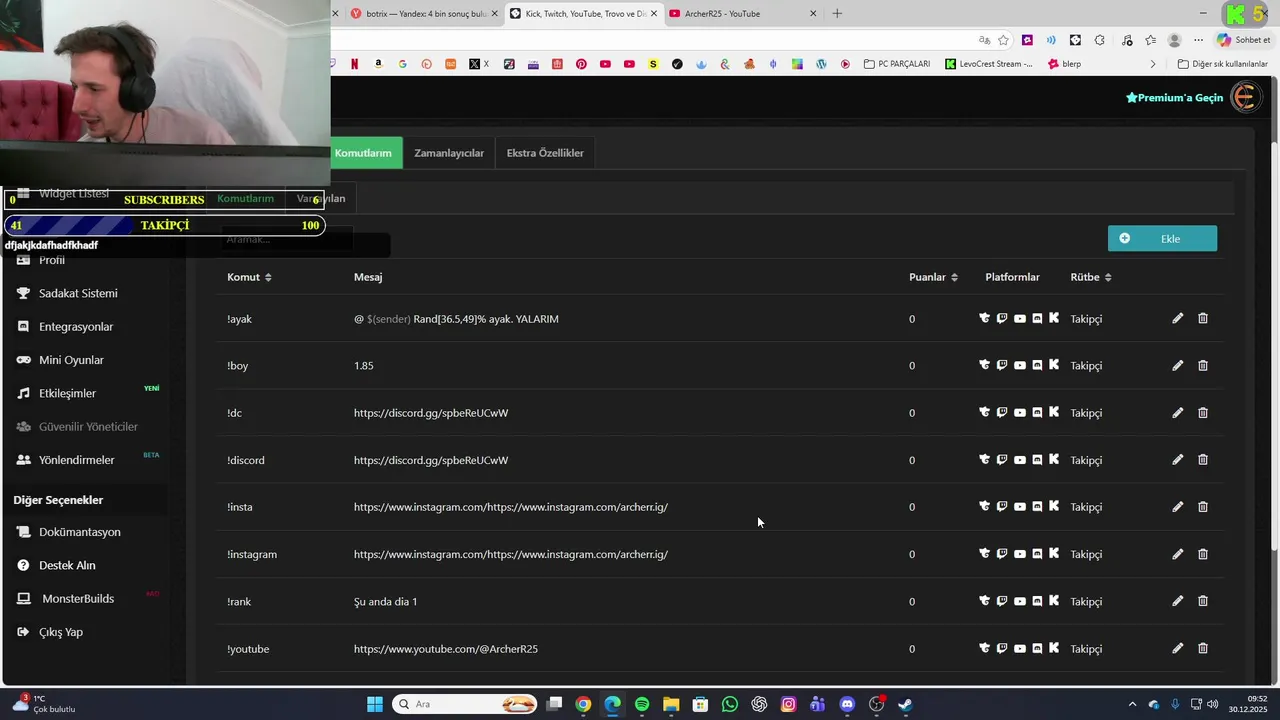
Task: Click the Windows Start button
Action: point(375,704)
